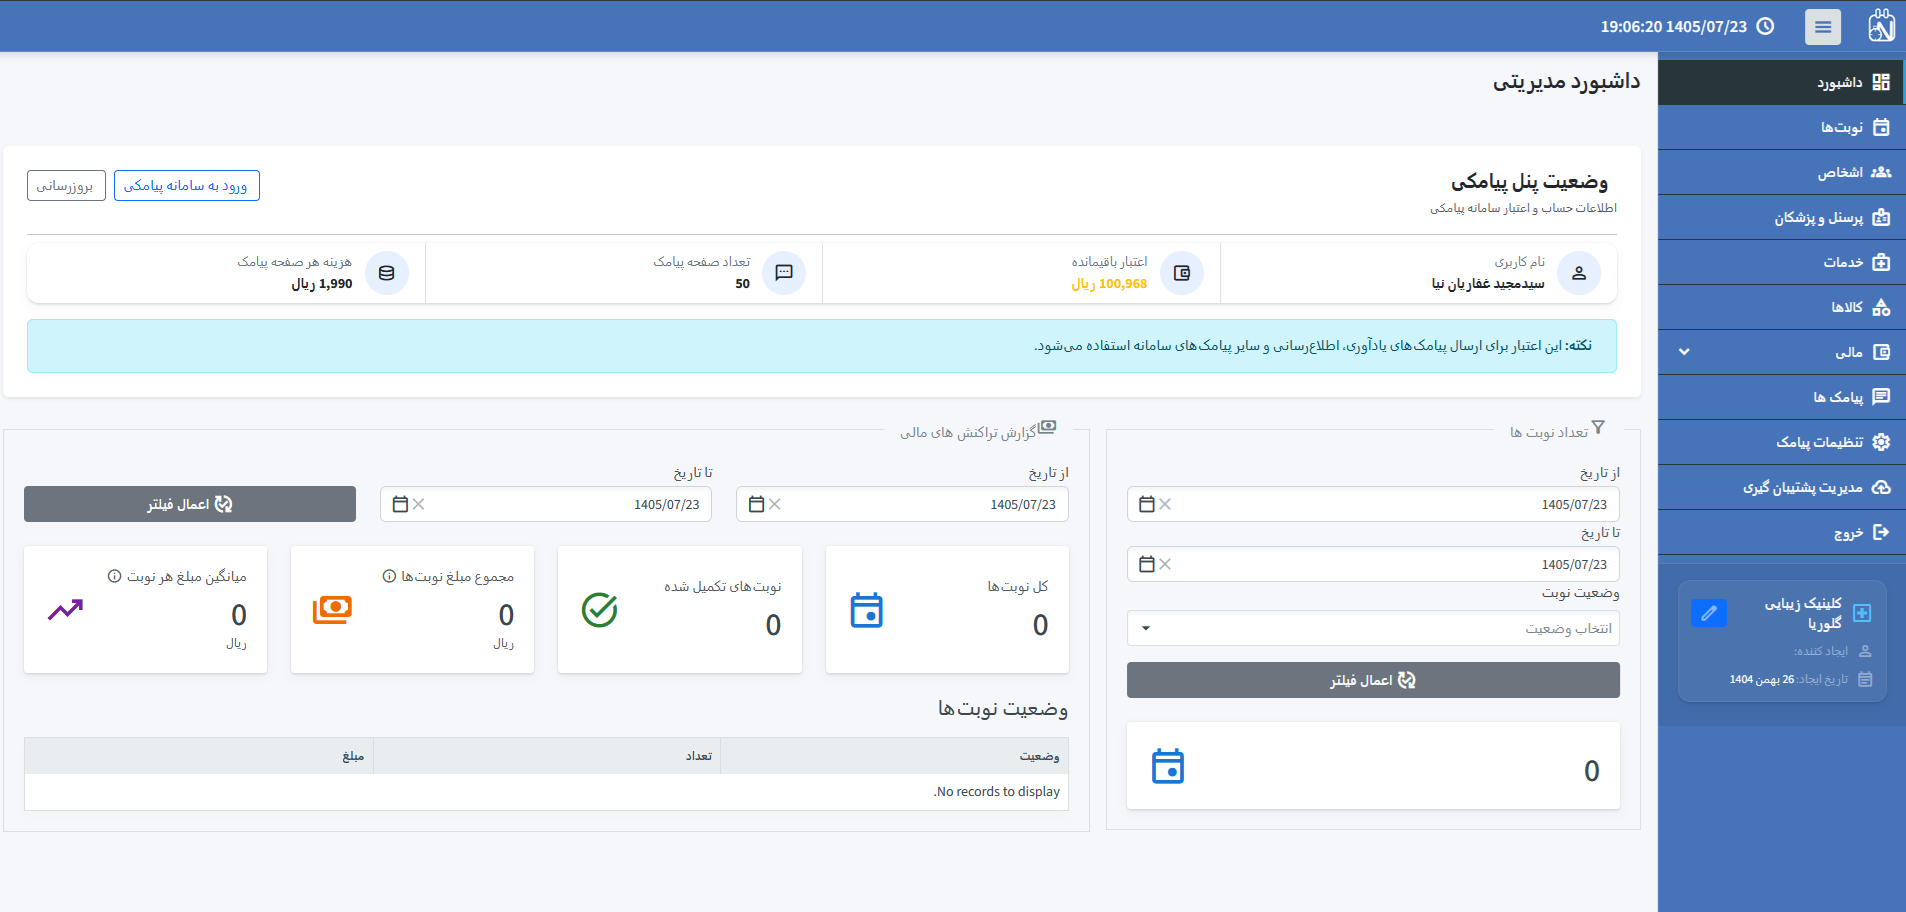Open calendar for تا تاریخ in تعداد نوبت ها

click(x=1147, y=564)
